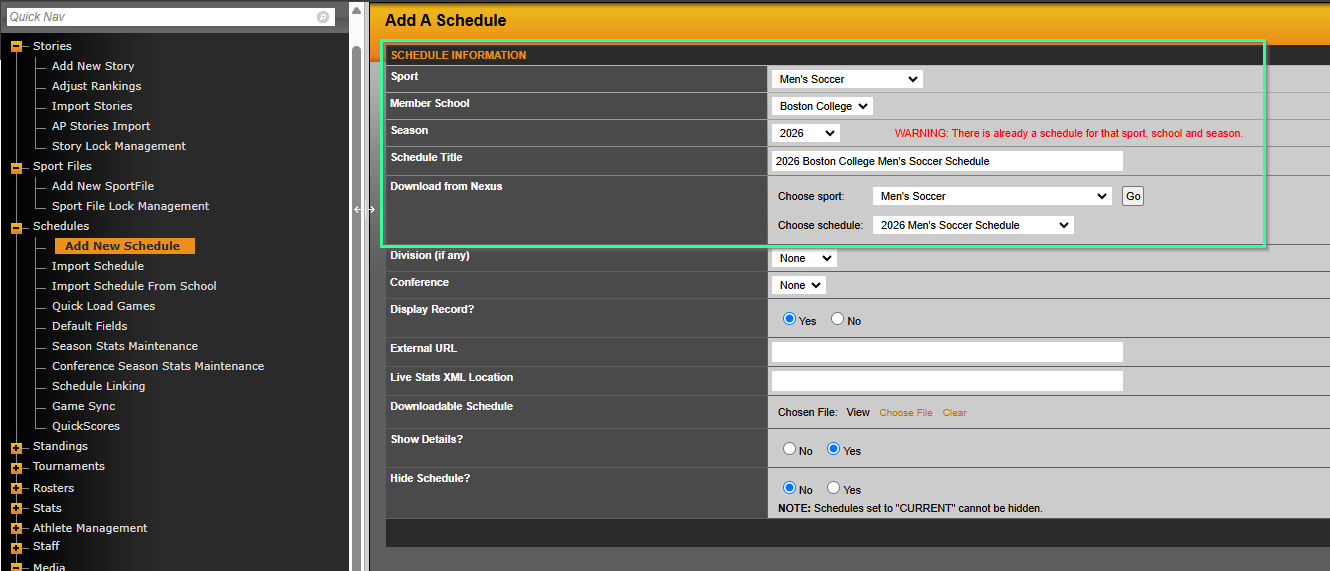Click the Live Stats XML Location field

pos(947,381)
